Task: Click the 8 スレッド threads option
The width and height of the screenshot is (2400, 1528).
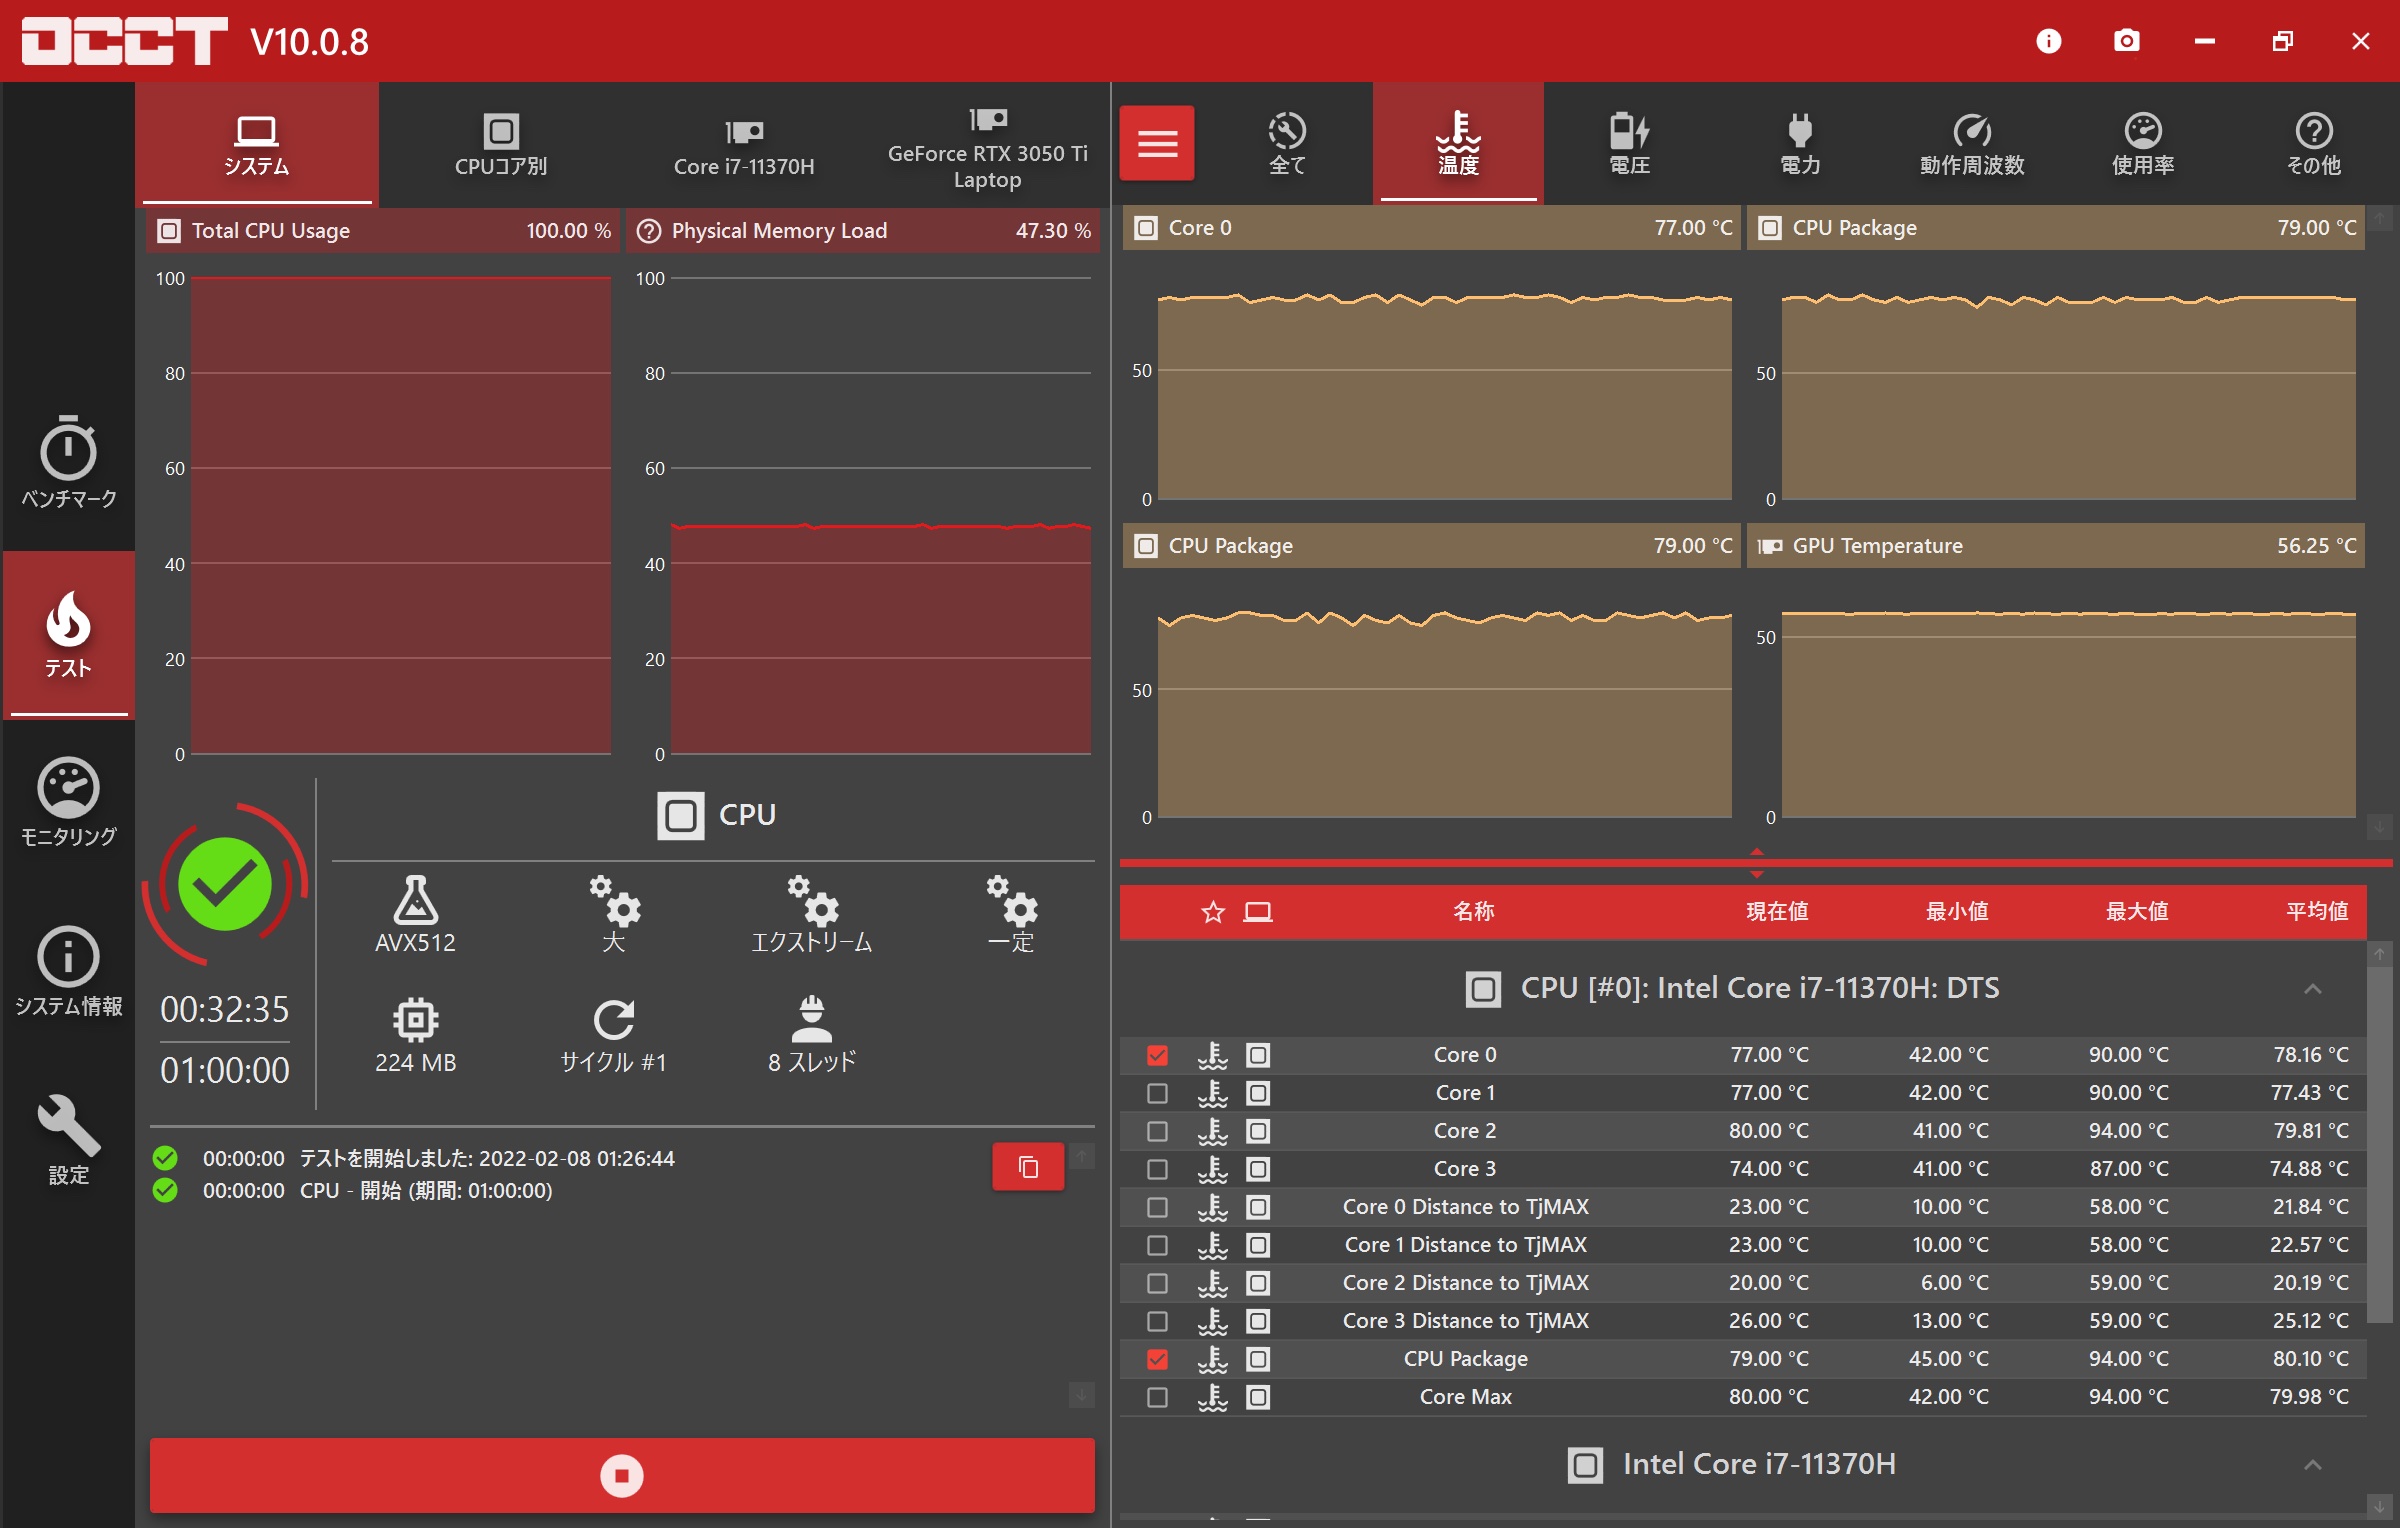Action: [x=811, y=1035]
